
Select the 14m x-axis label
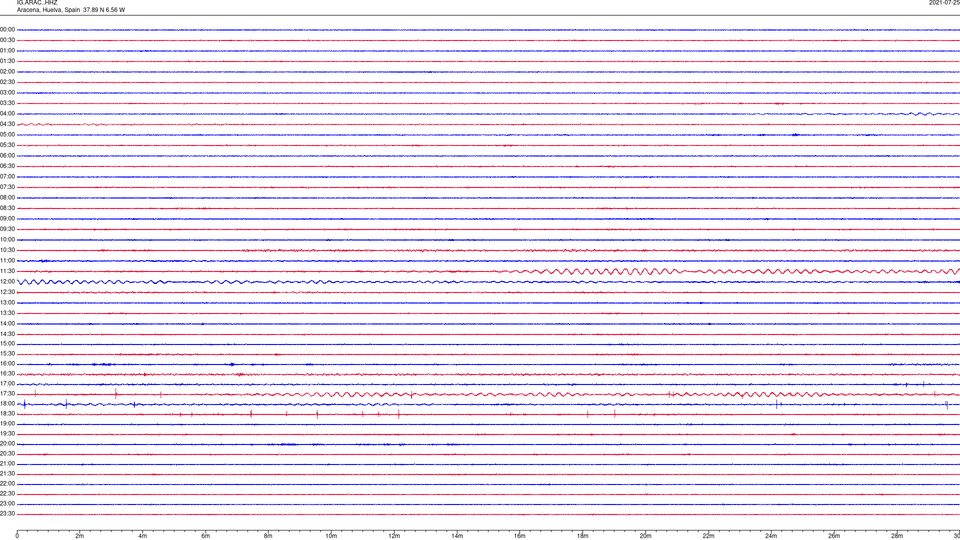click(x=457, y=536)
